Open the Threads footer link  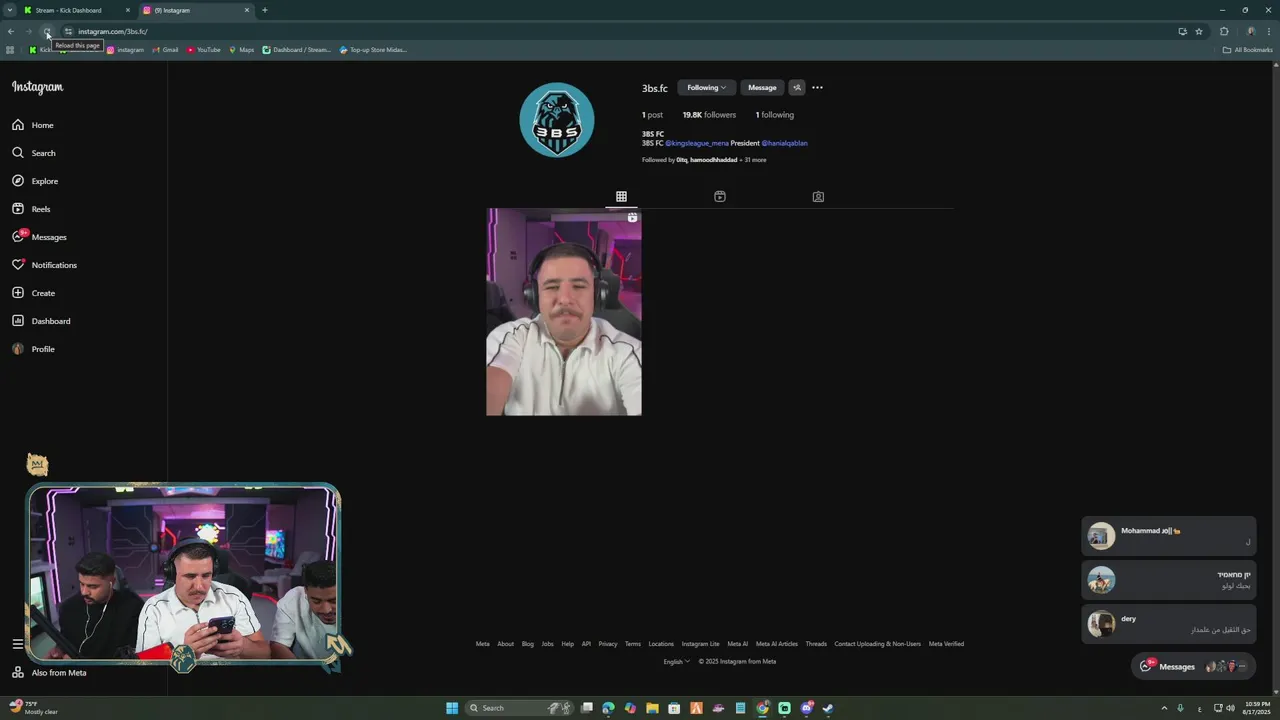[x=816, y=644]
